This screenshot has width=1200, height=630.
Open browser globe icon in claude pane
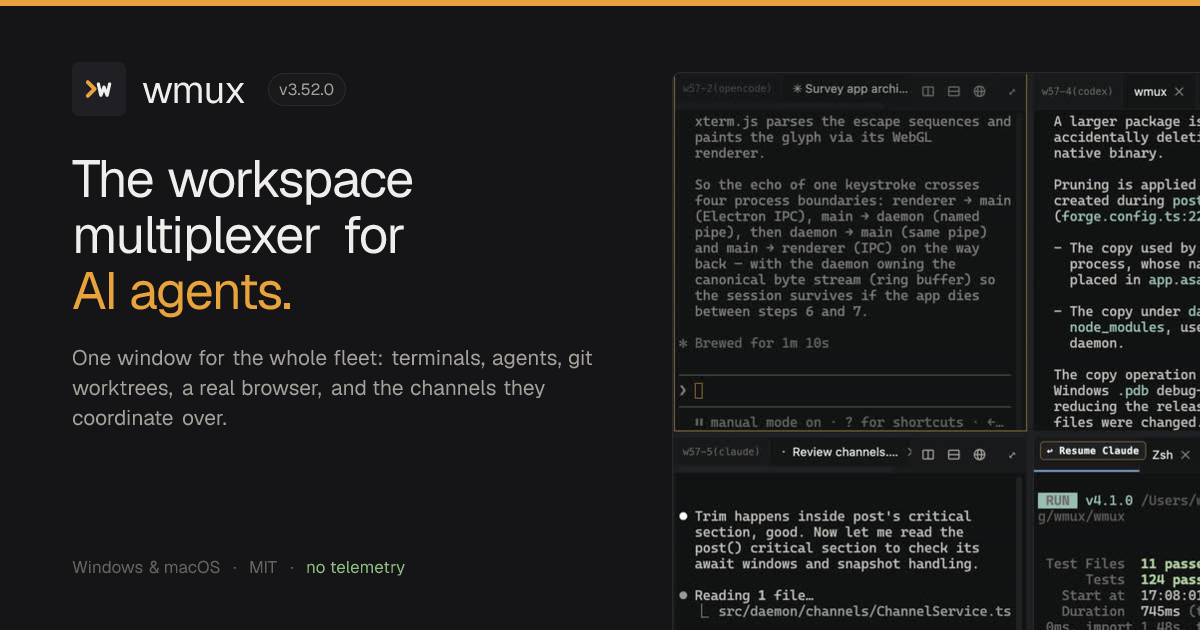click(980, 454)
